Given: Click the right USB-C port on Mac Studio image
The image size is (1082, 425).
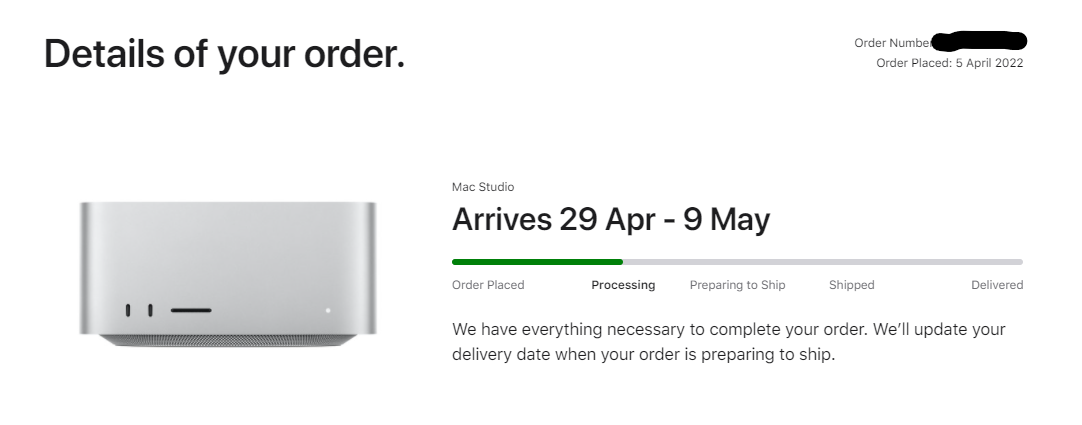Looking at the screenshot, I should pyautogui.click(x=150, y=310).
